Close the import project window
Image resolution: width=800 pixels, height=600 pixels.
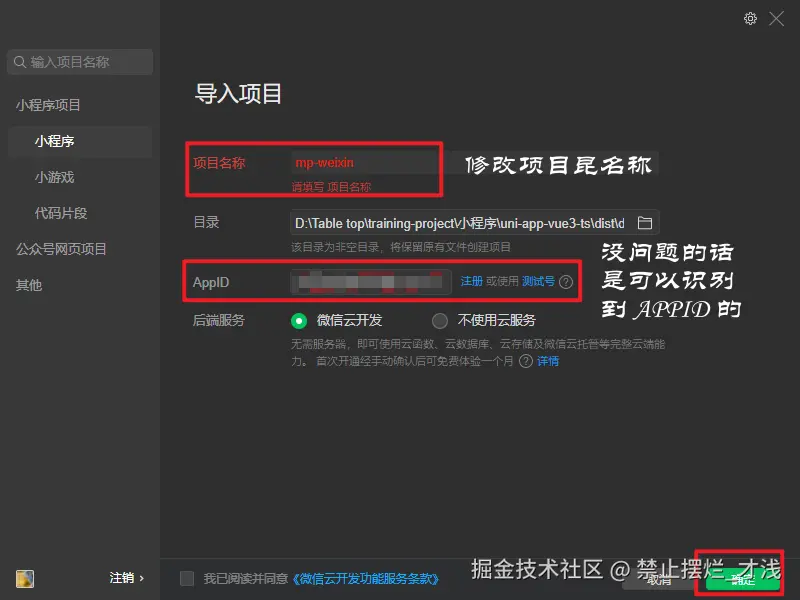(777, 19)
